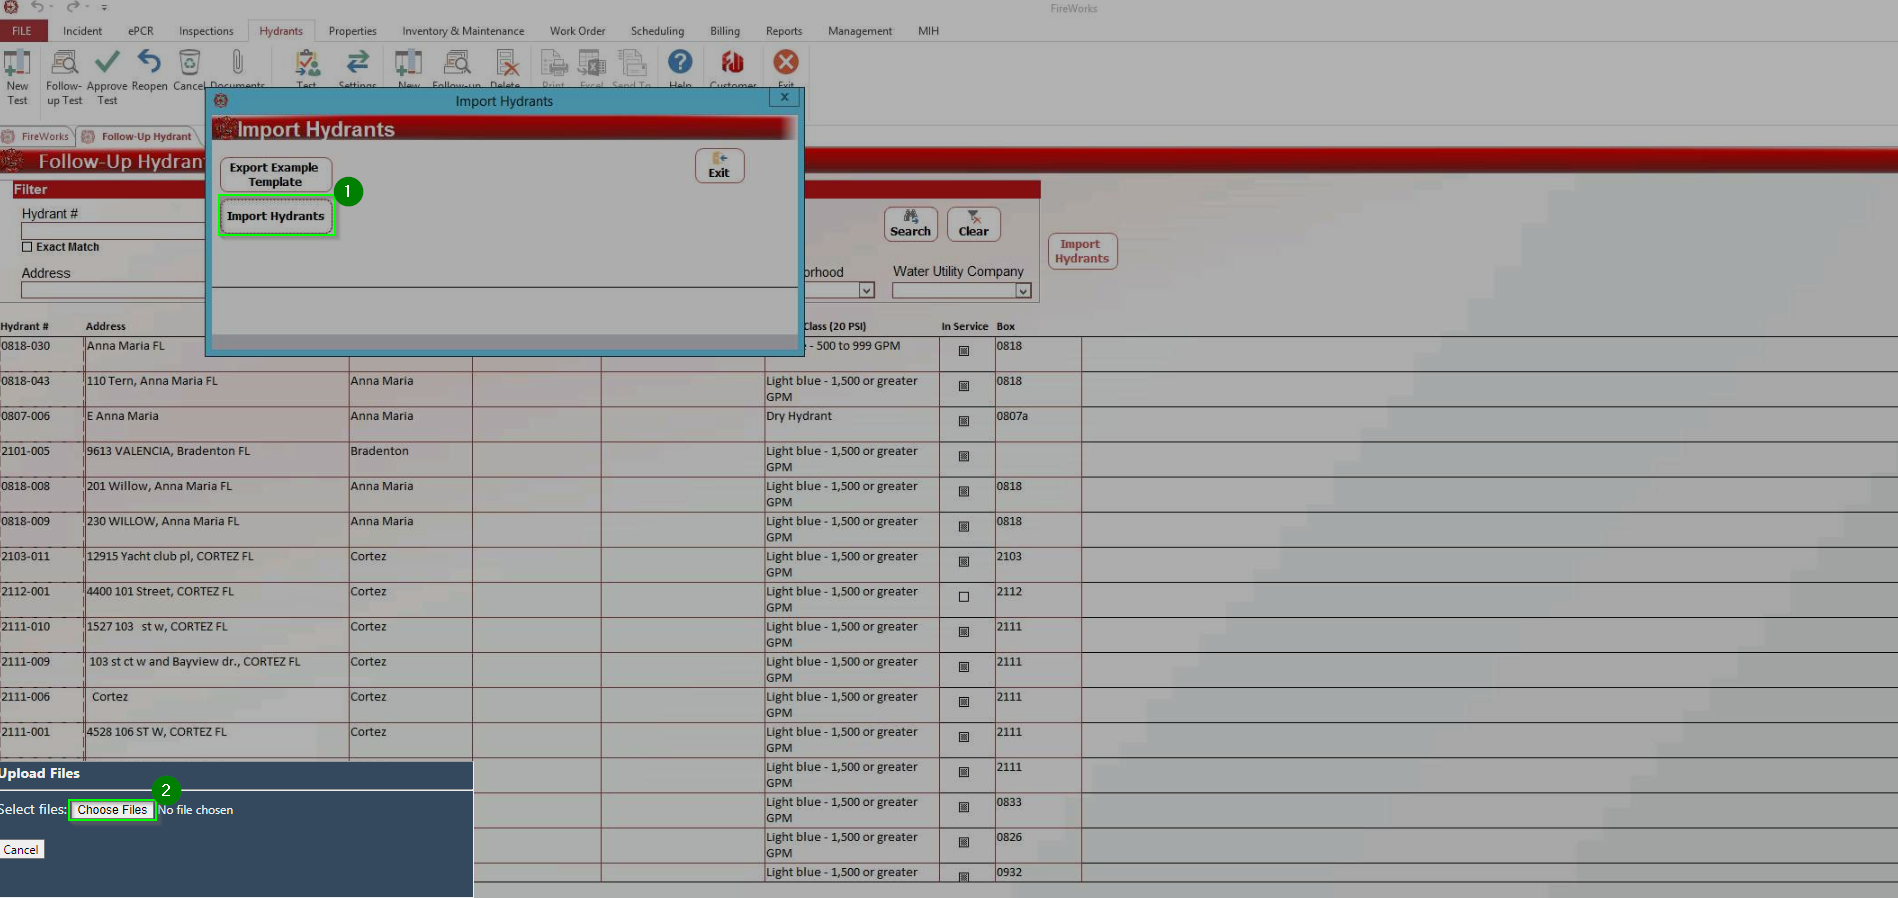The height and width of the screenshot is (898, 1898).
Task: Open the Reports ribbon tab
Action: coord(783,31)
